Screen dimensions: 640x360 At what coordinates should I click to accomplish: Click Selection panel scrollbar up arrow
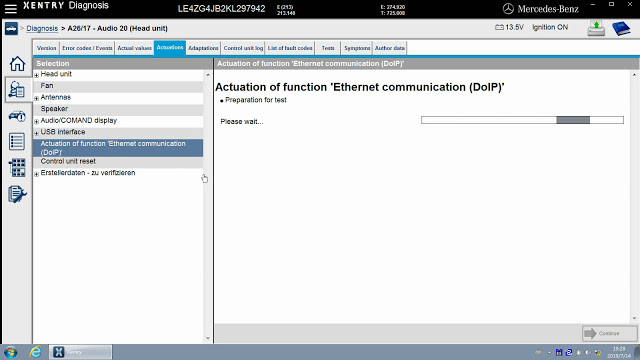(x=208, y=75)
